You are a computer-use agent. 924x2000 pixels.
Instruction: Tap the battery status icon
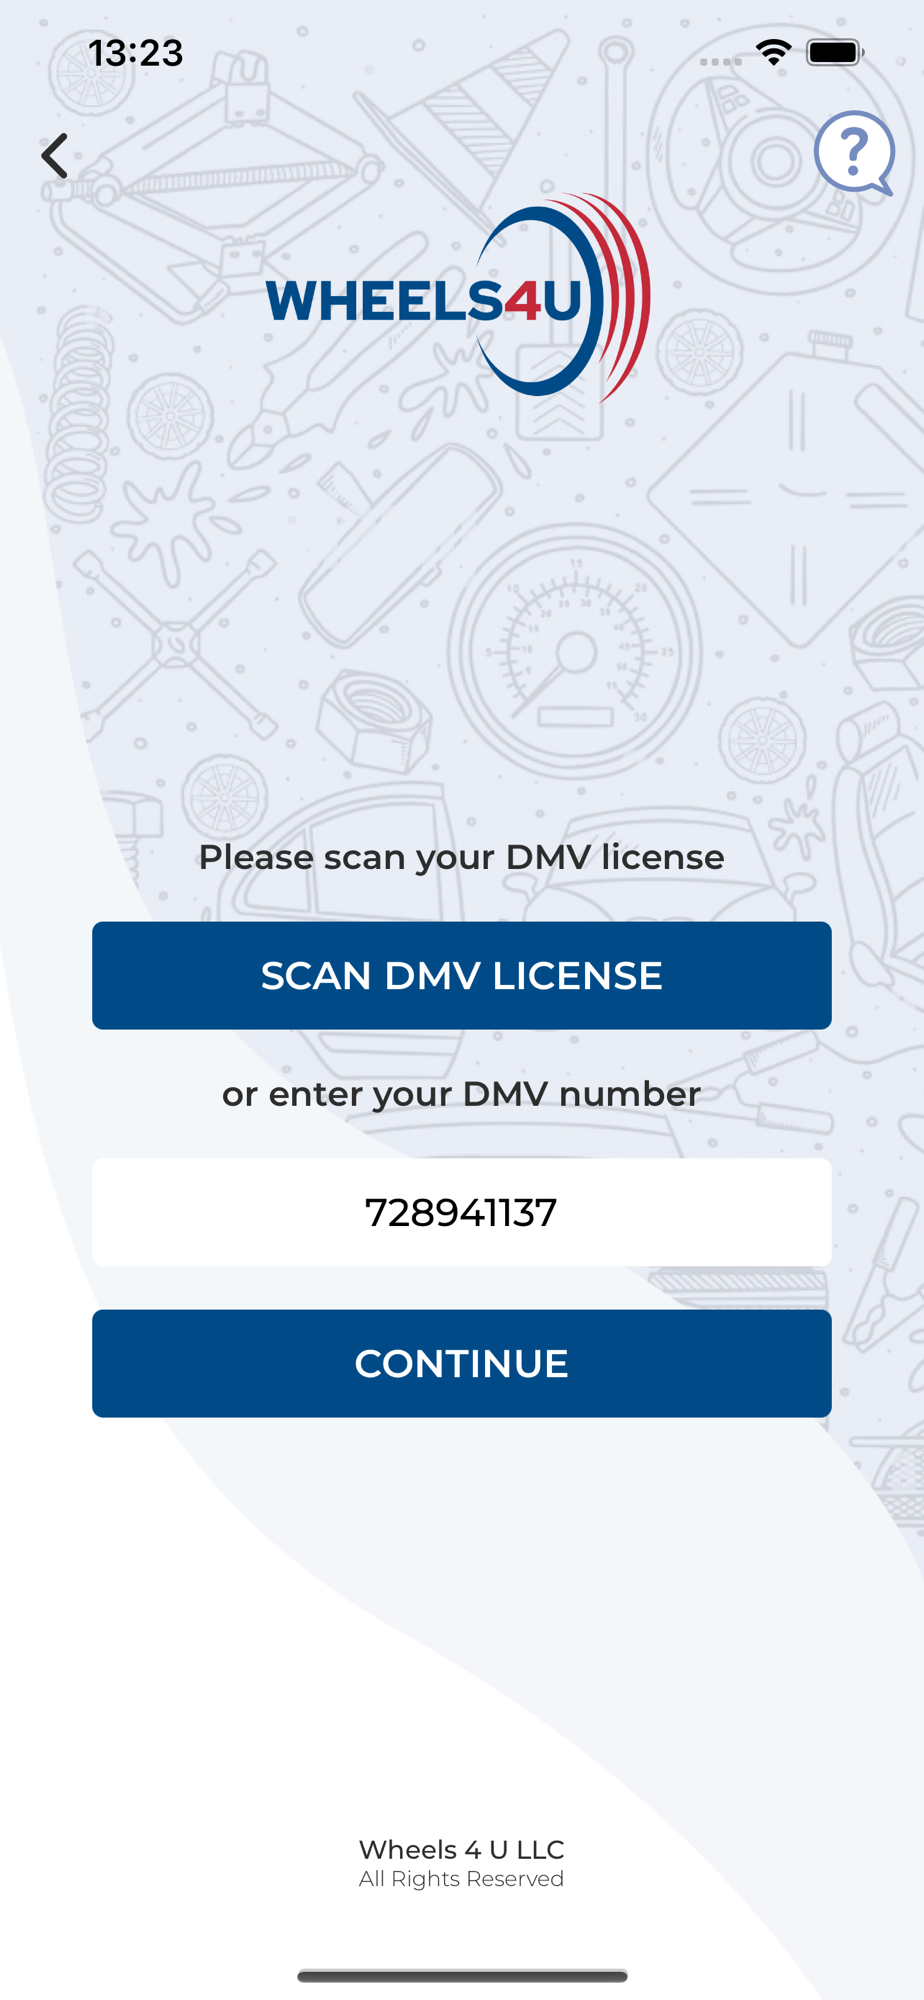pos(835,52)
